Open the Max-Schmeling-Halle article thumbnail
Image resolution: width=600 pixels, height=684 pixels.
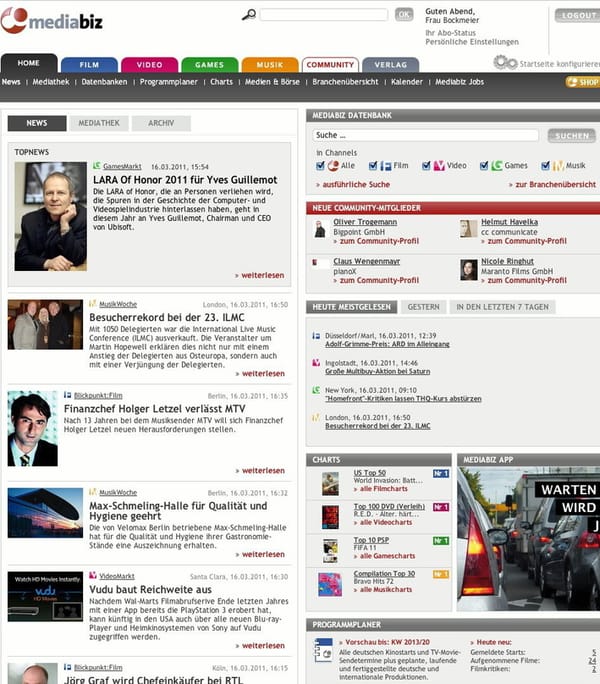[x=45, y=513]
